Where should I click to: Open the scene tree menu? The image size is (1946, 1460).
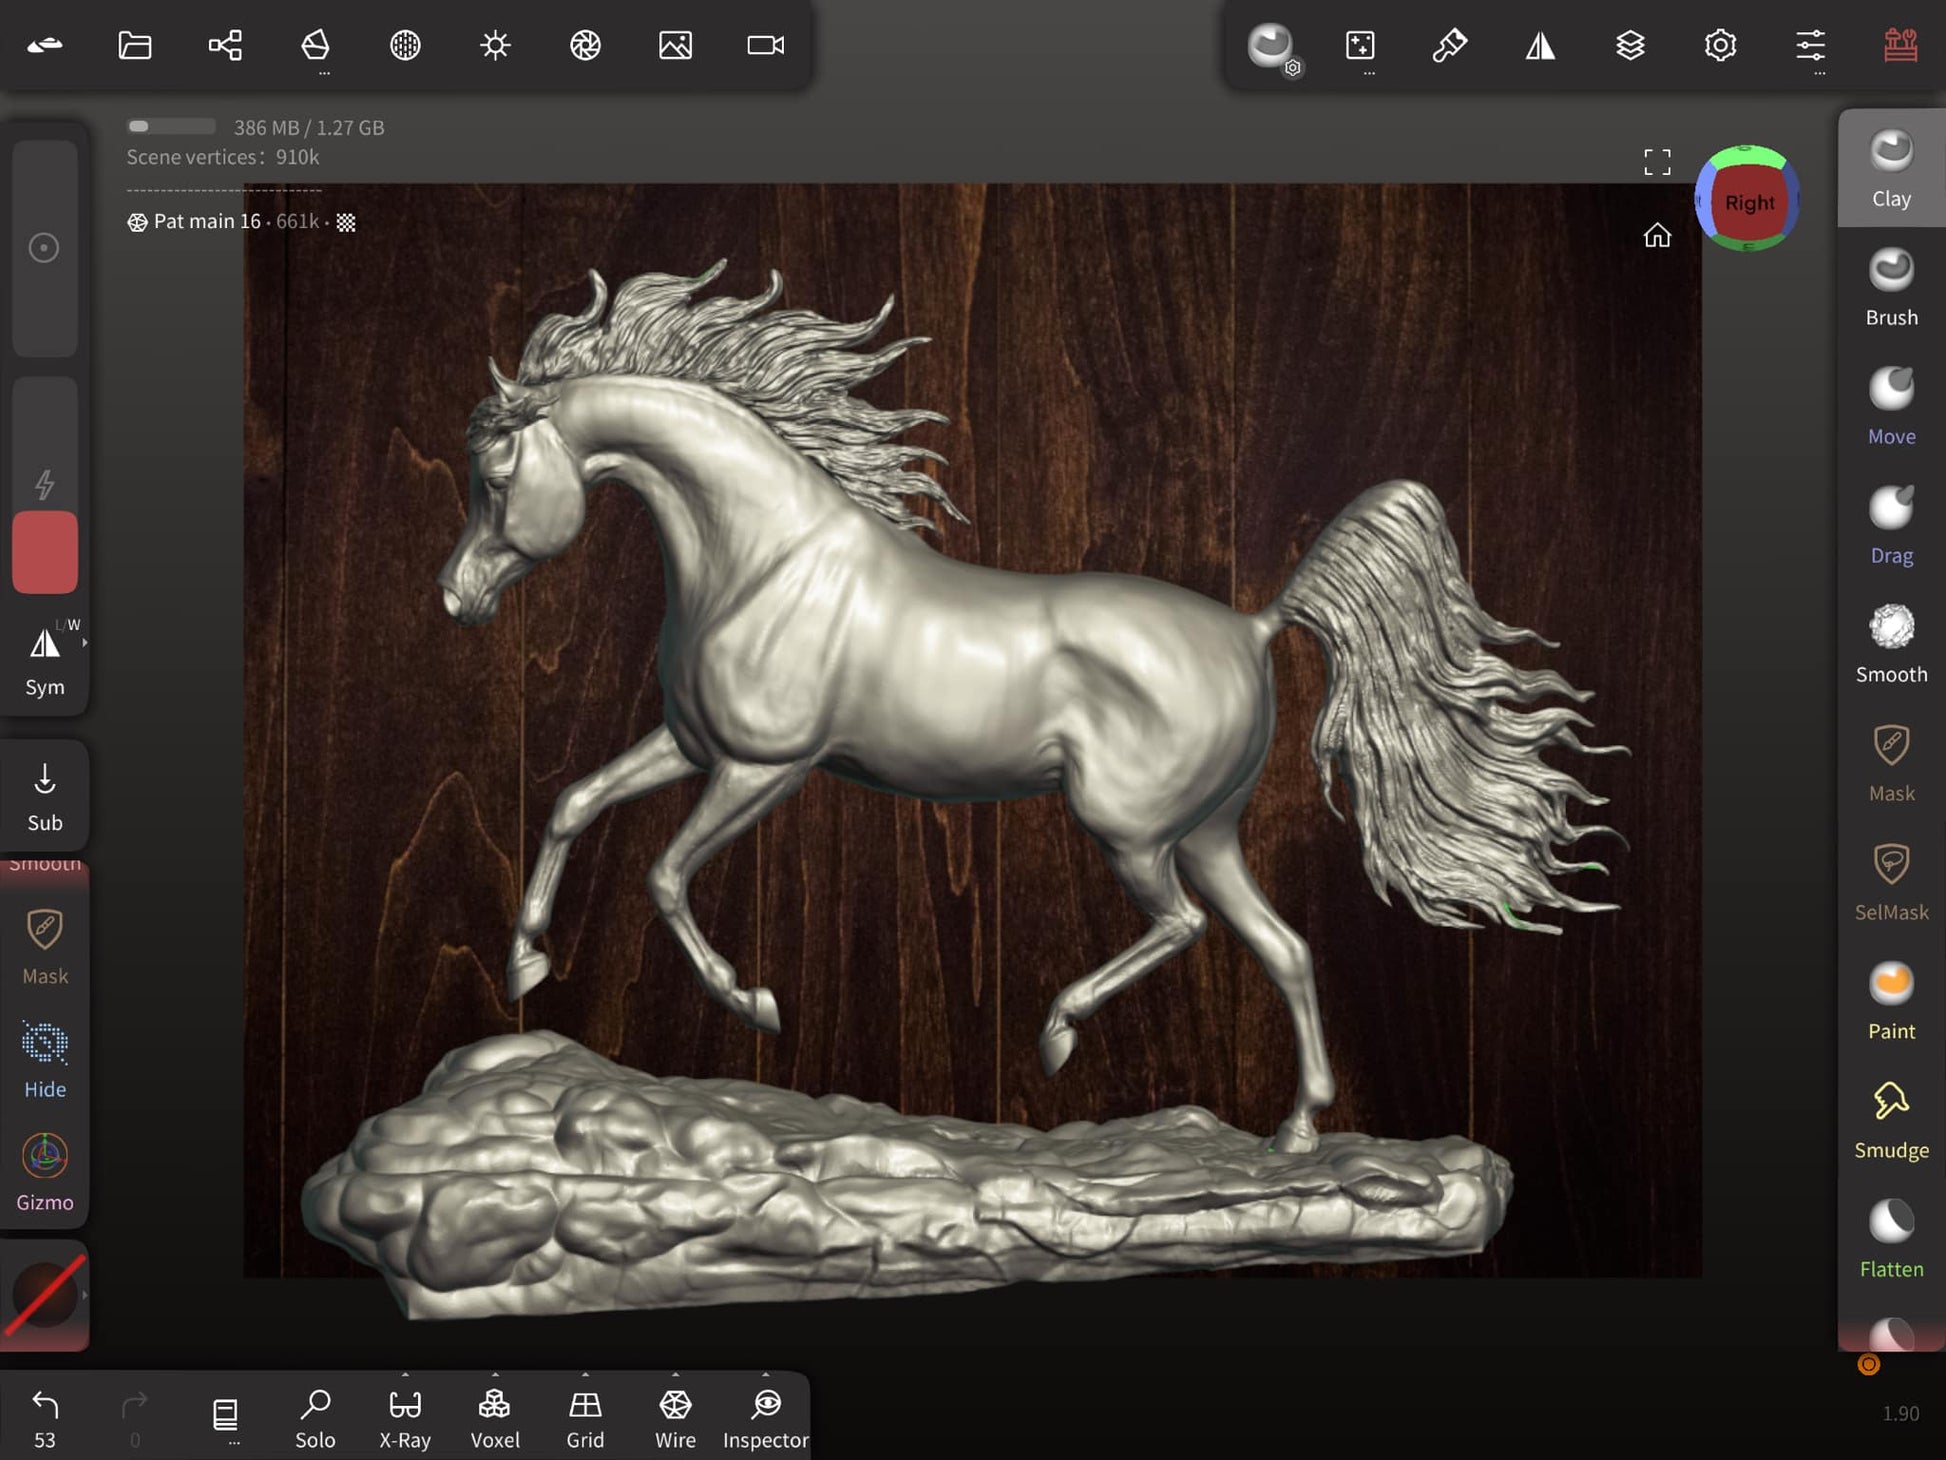click(225, 45)
